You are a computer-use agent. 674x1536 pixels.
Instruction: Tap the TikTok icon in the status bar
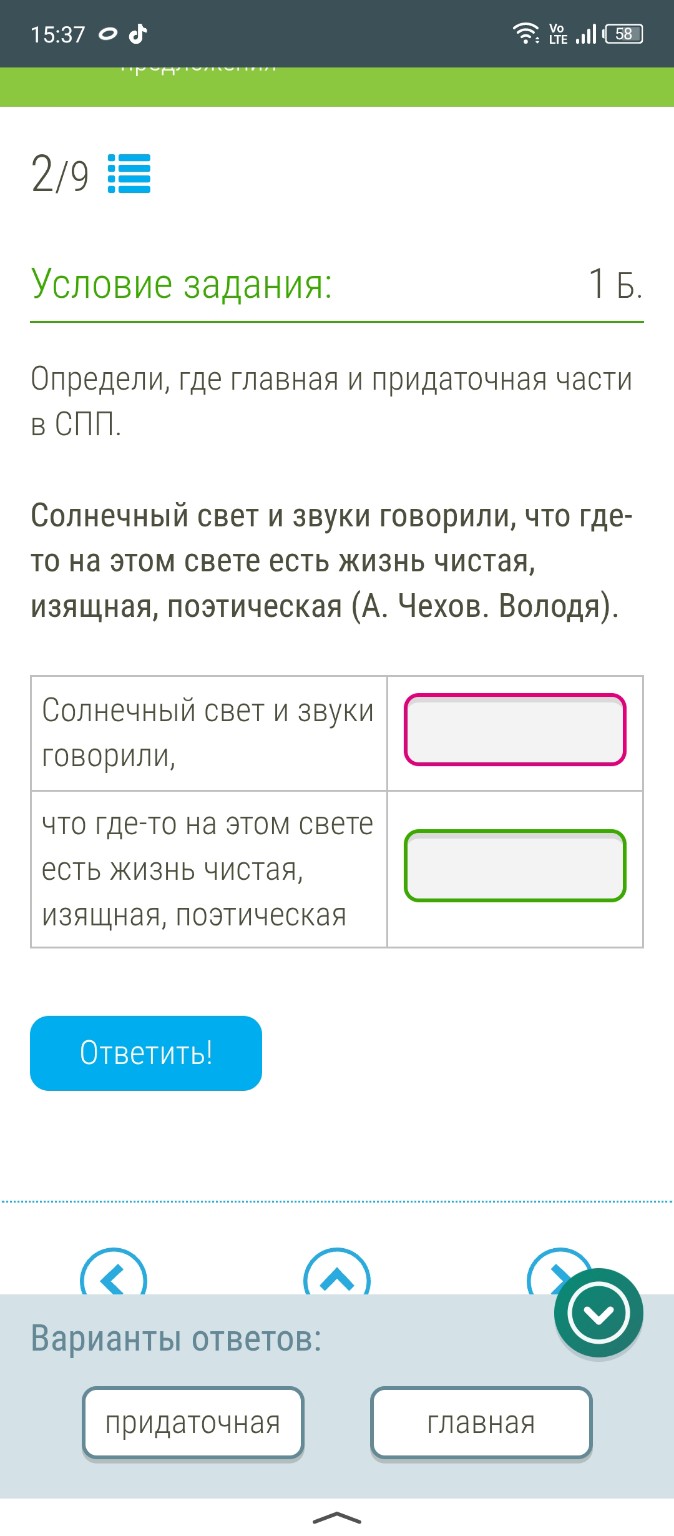click(138, 33)
